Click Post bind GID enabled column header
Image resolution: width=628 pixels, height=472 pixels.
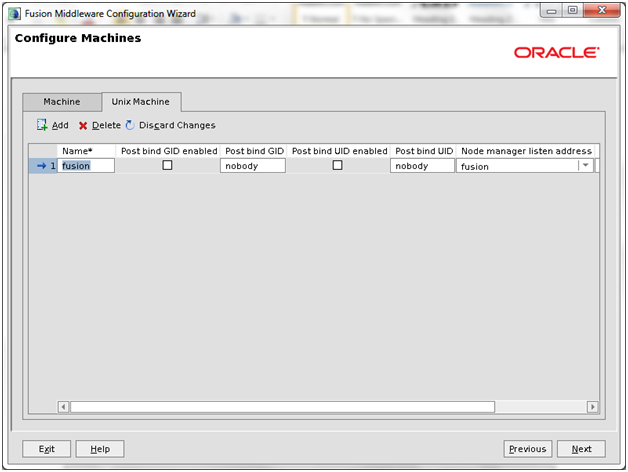coord(169,151)
